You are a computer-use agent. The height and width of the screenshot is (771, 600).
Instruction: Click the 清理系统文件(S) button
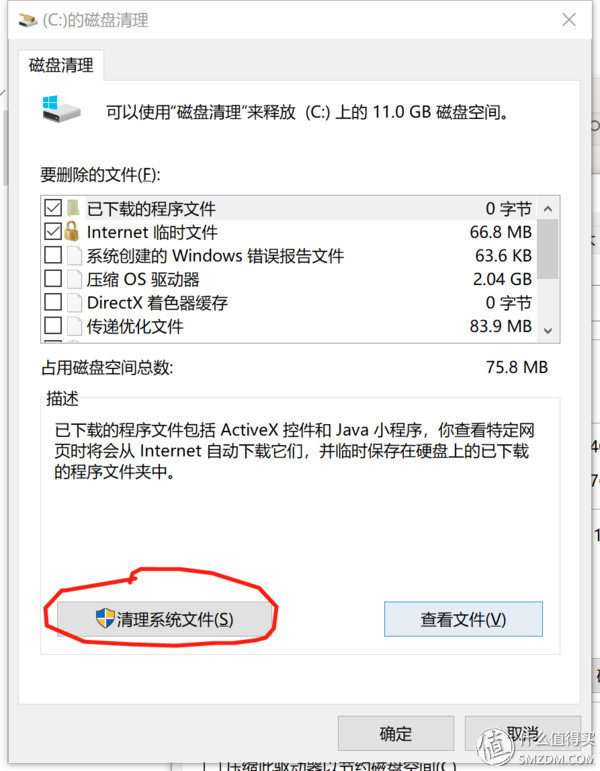click(165, 619)
